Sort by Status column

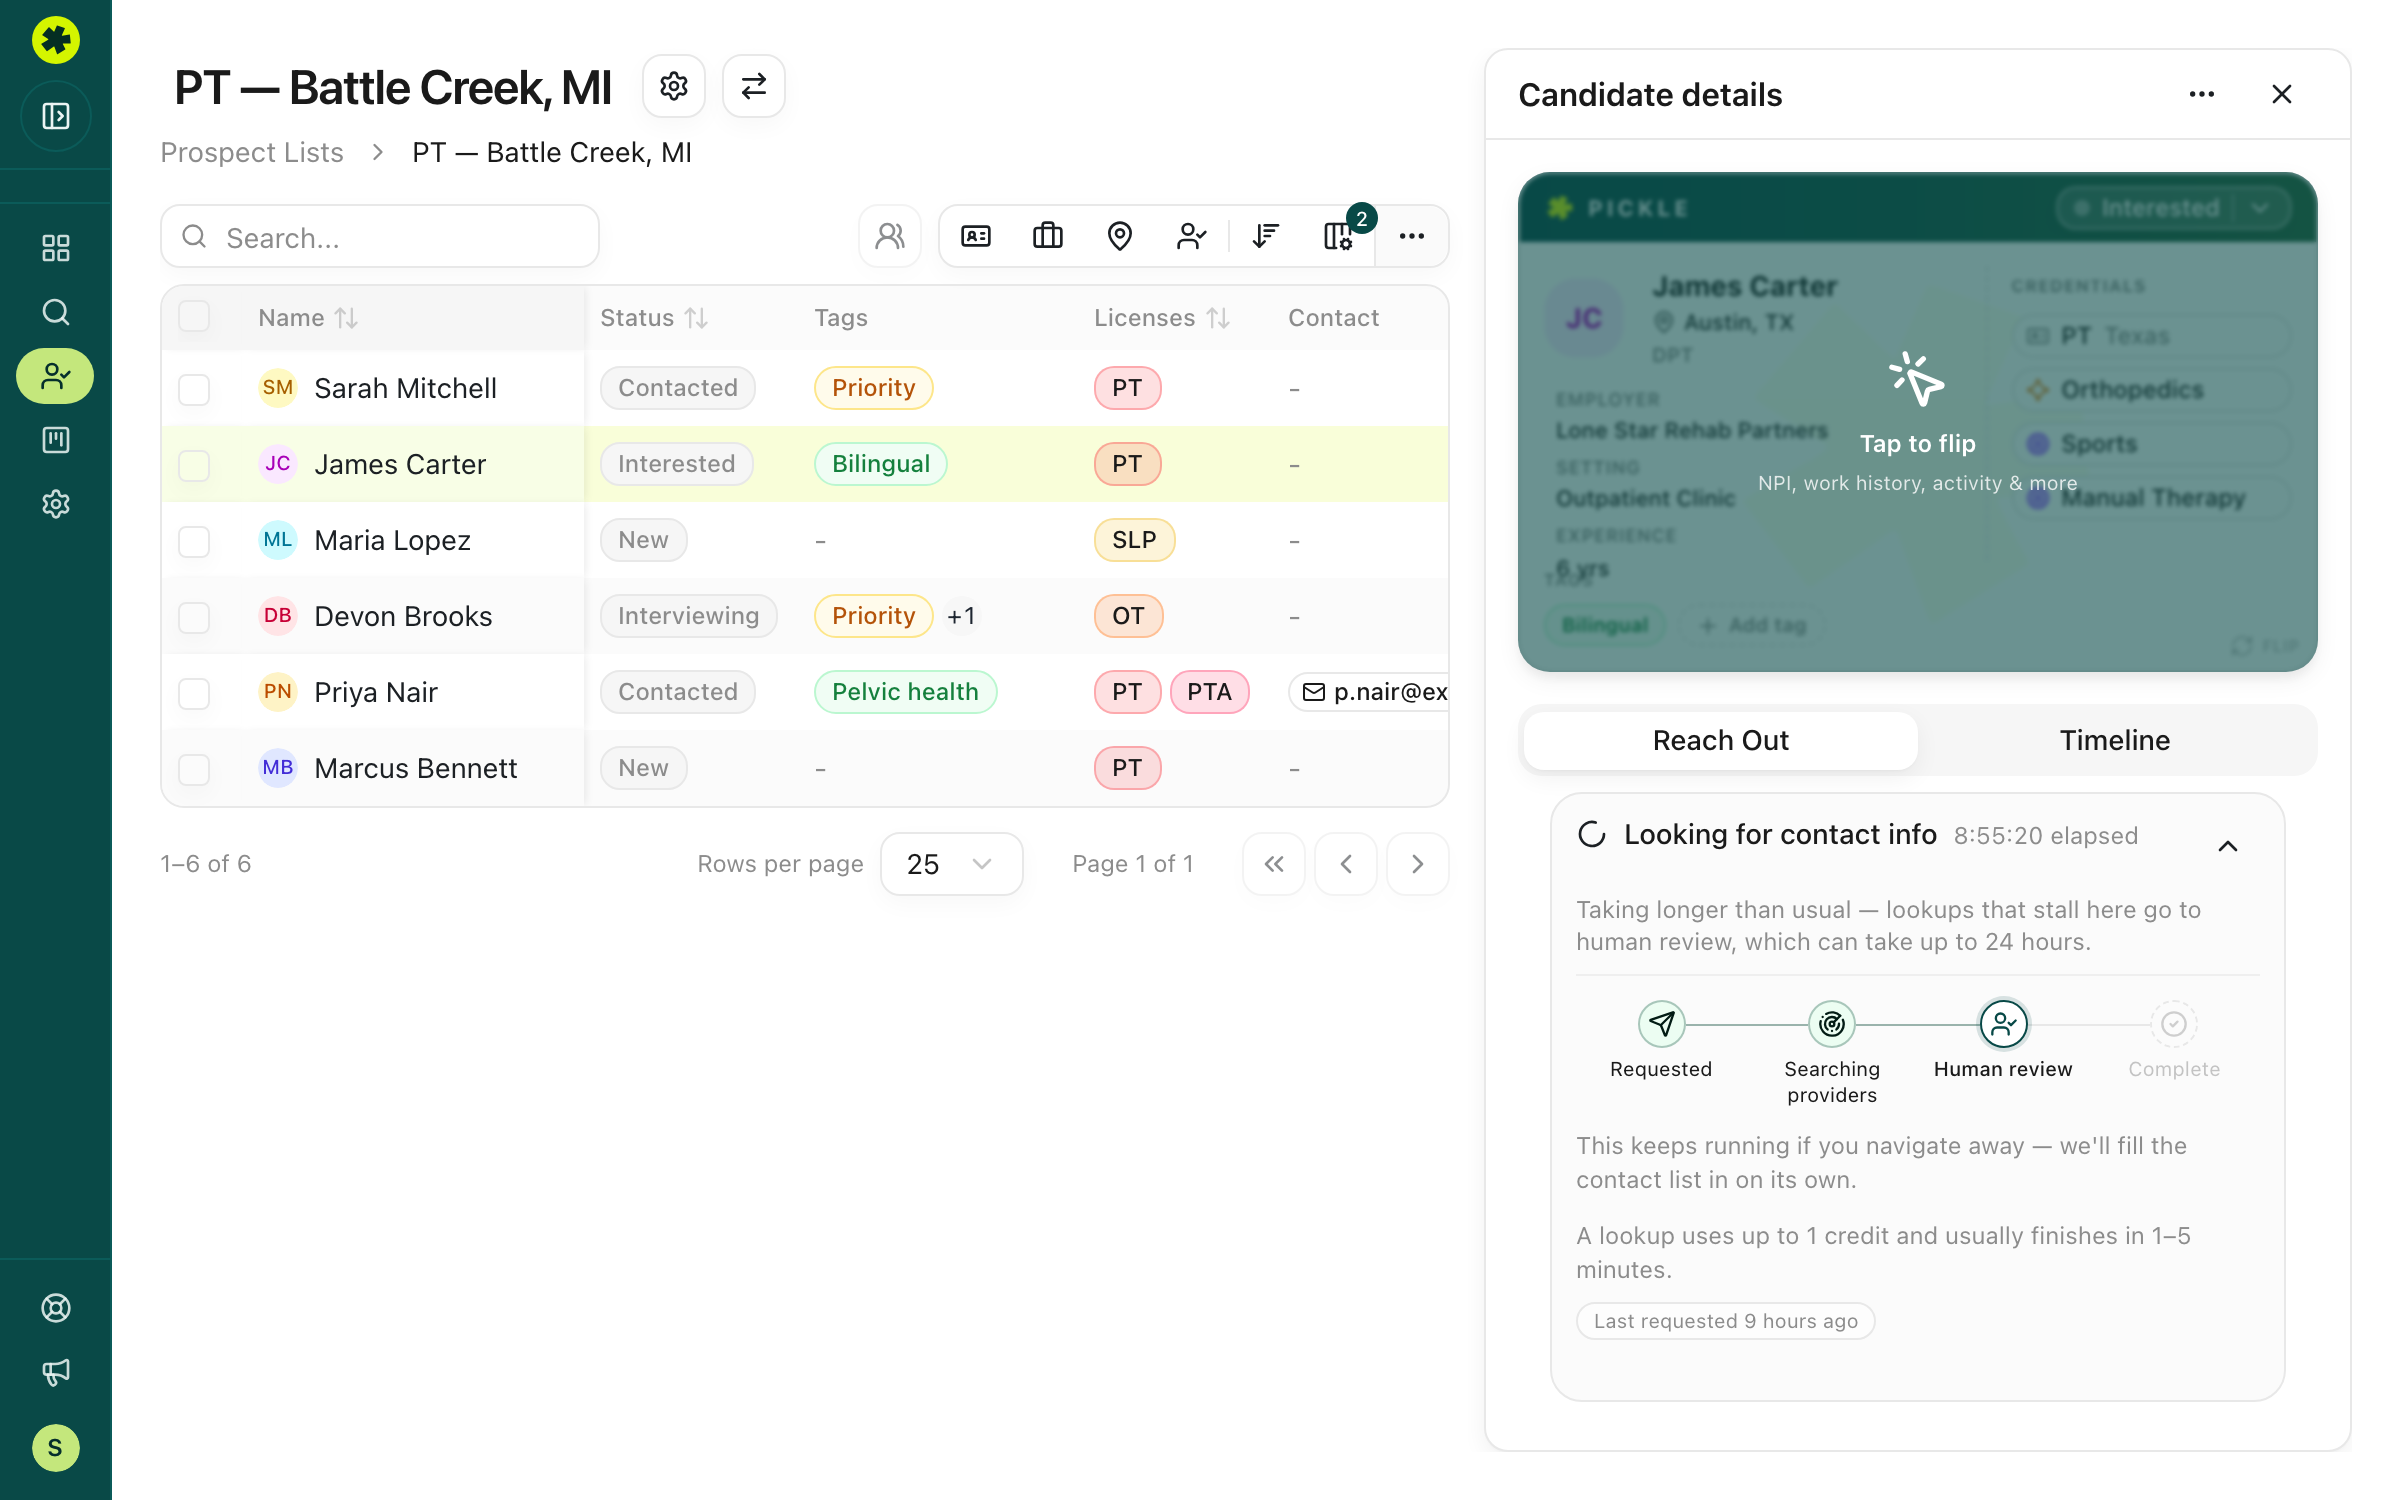coord(654,318)
